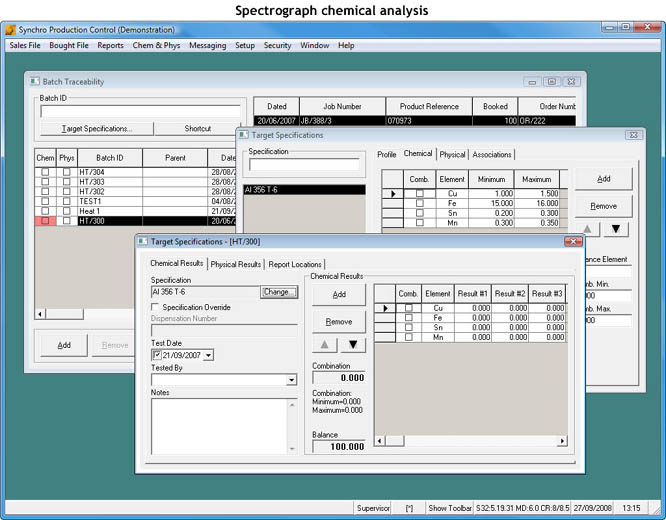Image resolution: width=666 pixels, height=520 pixels.
Task: Tick Chem checkbox for batch HT/304
Action: coord(45,172)
